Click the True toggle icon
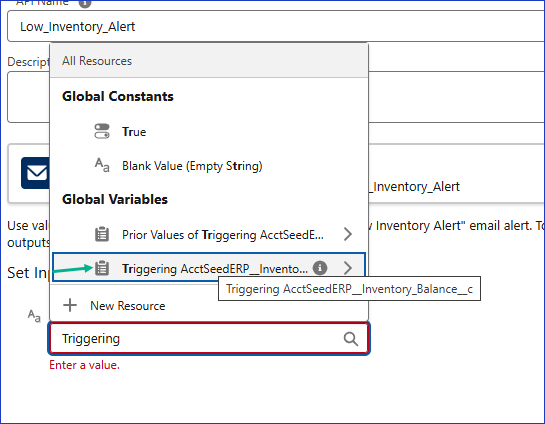Image resolution: width=545 pixels, height=424 pixels. click(102, 131)
